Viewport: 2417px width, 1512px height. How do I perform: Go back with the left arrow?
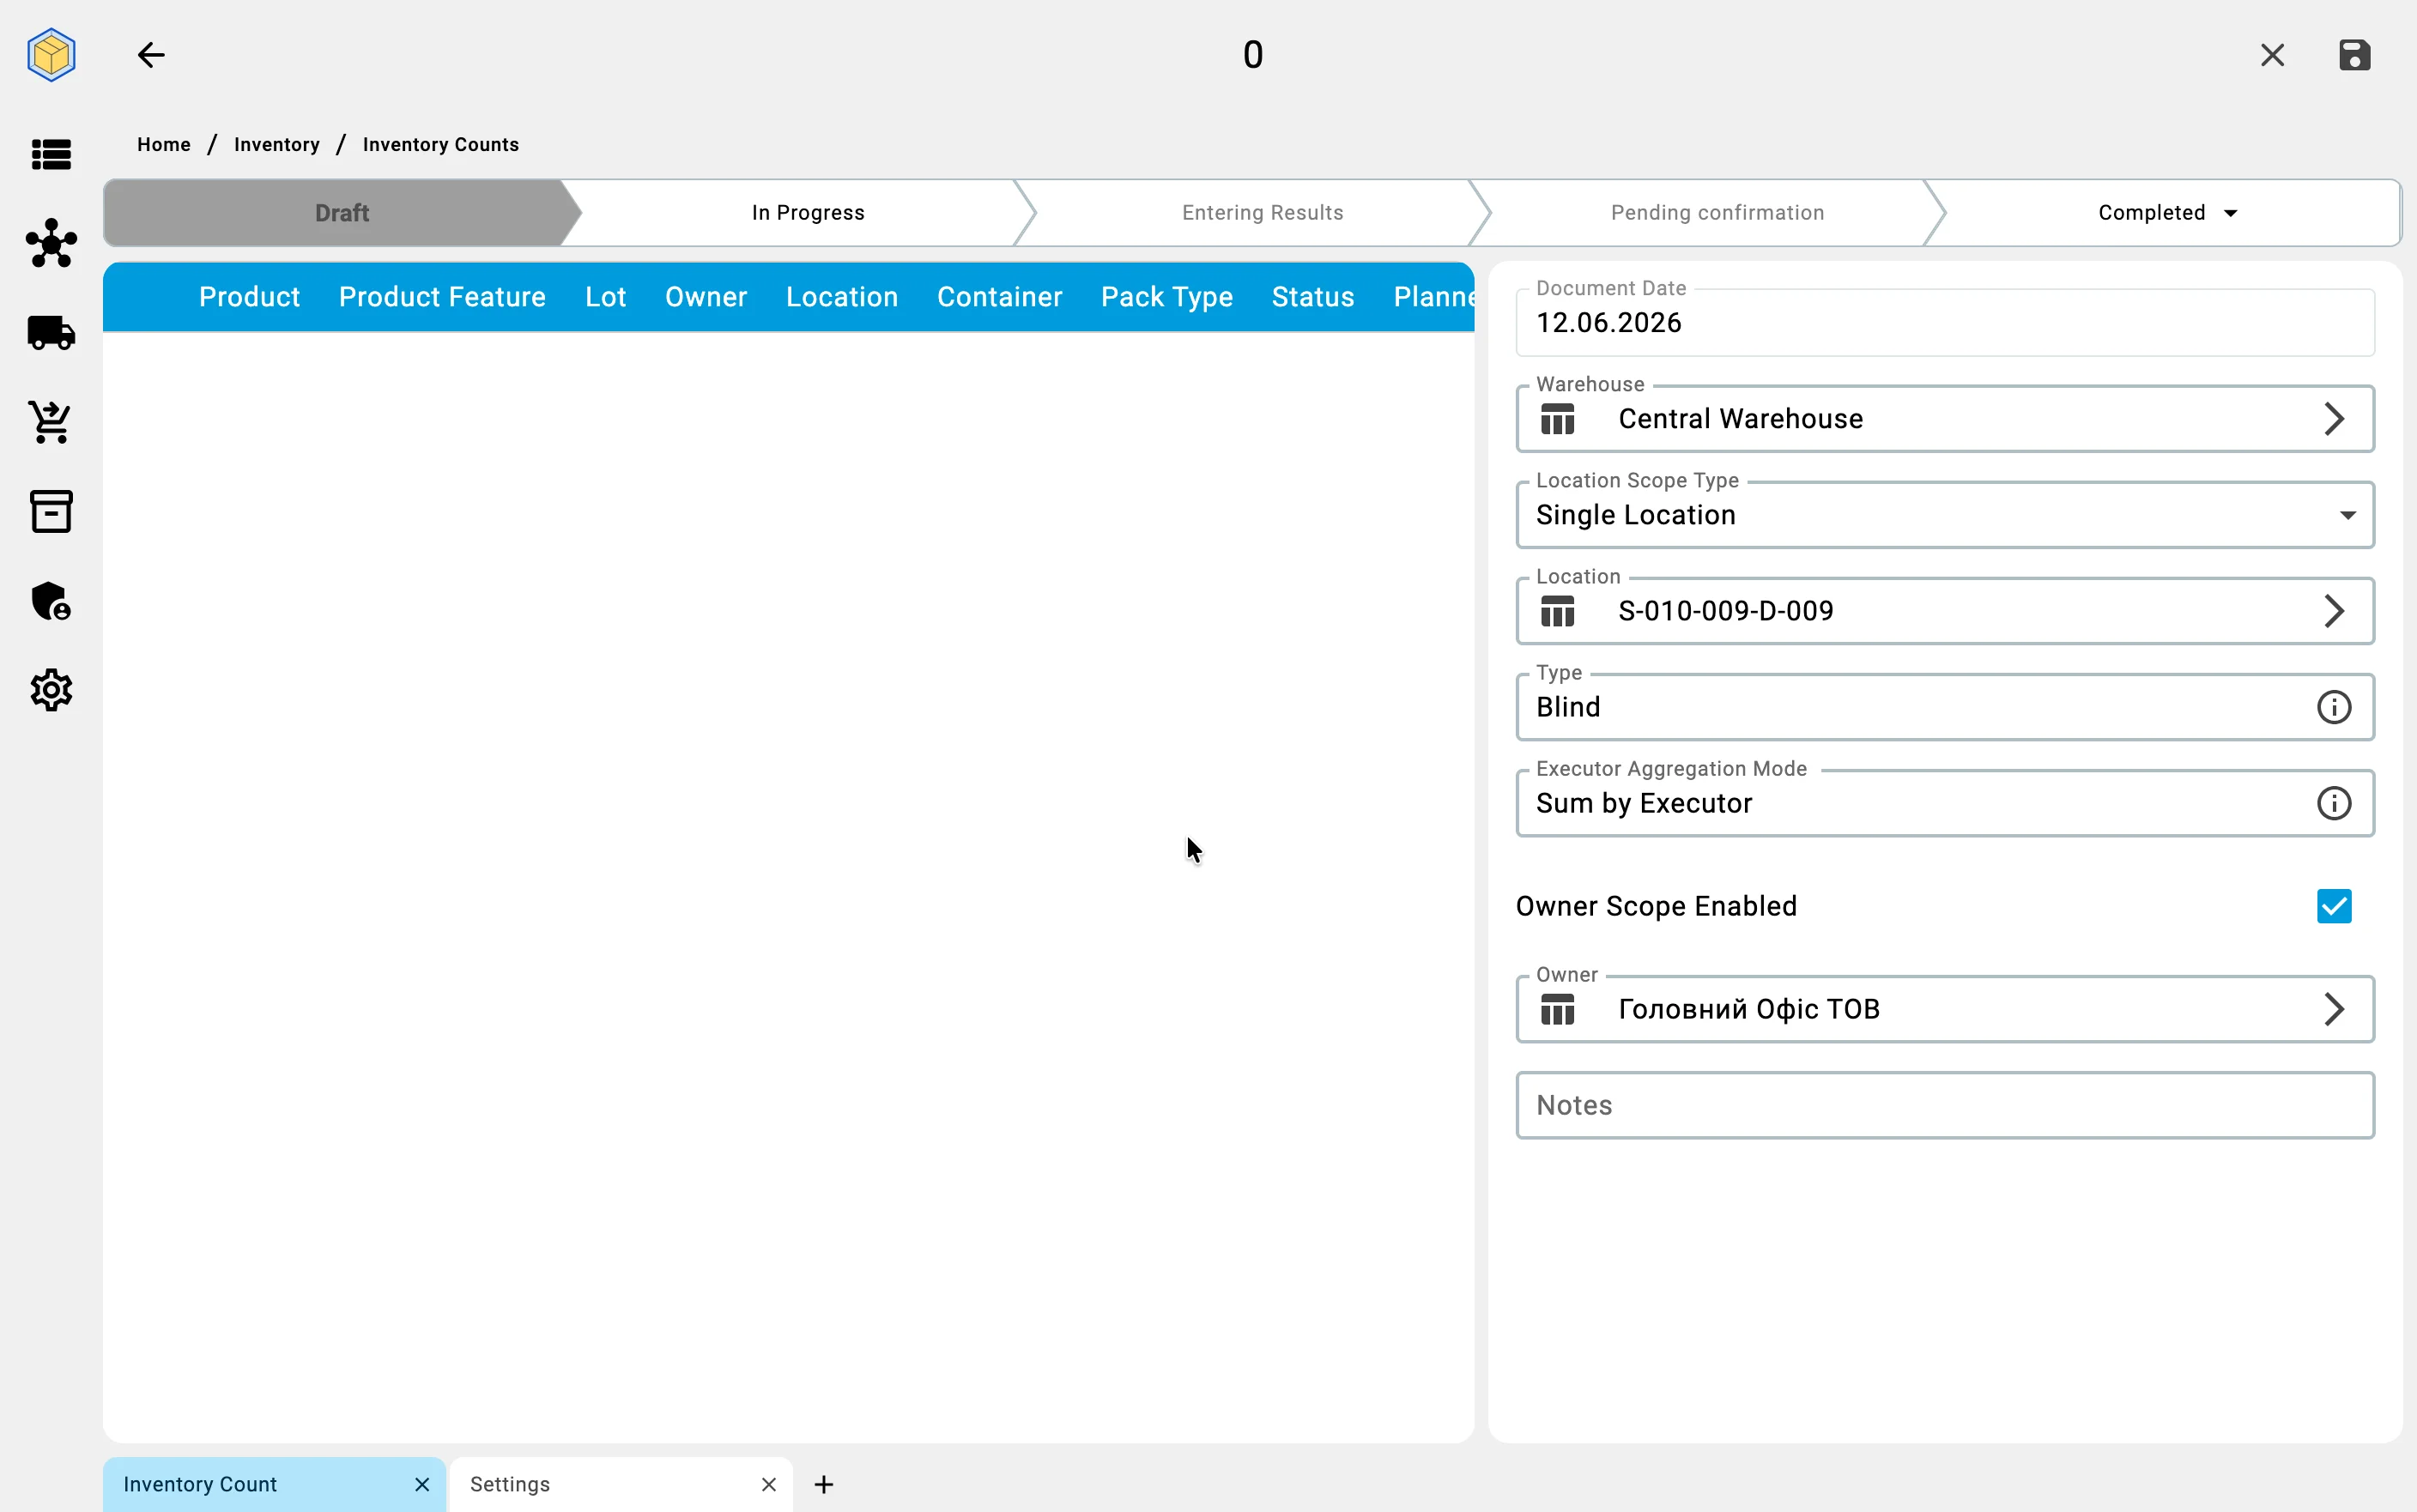coord(151,55)
